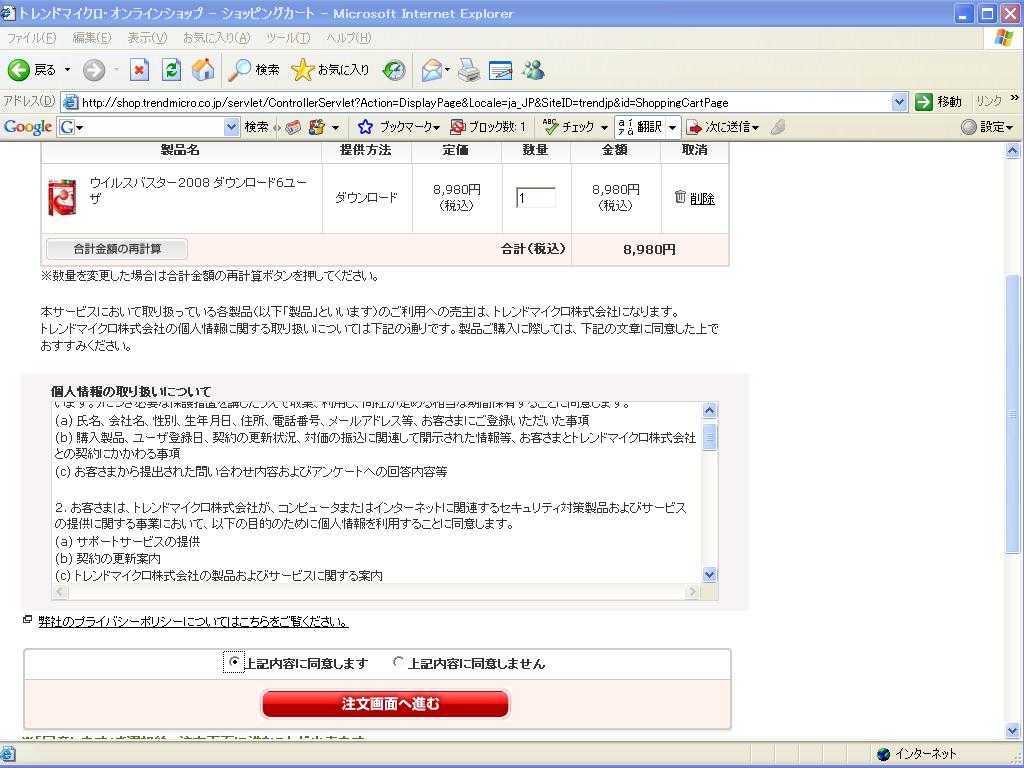This screenshot has width=1024, height=768.
Task: Click the recalculate total (合計金額の再計算) button
Action: point(117,249)
